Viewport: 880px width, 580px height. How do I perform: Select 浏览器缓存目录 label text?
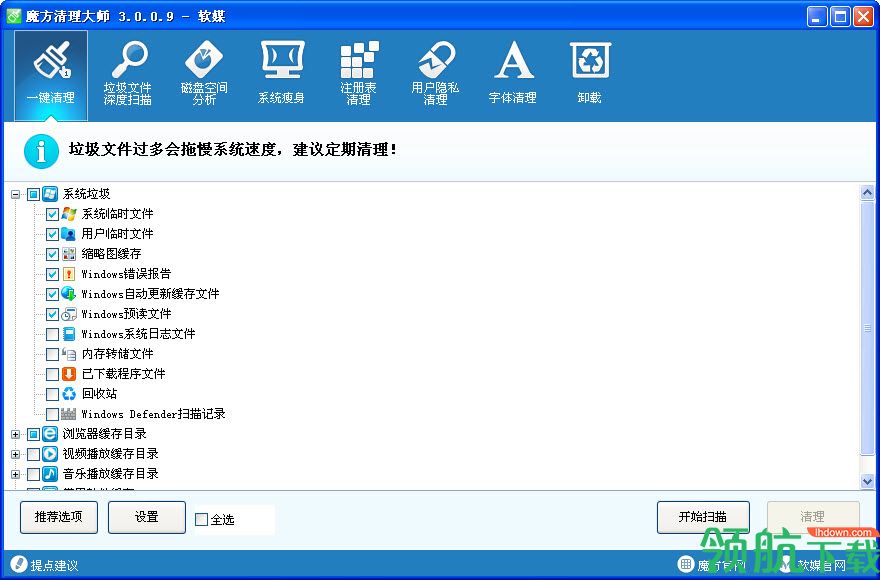(x=105, y=433)
